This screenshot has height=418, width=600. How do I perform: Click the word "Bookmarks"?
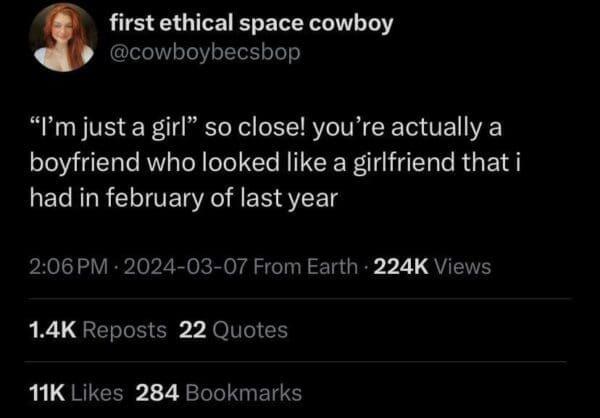(243, 393)
